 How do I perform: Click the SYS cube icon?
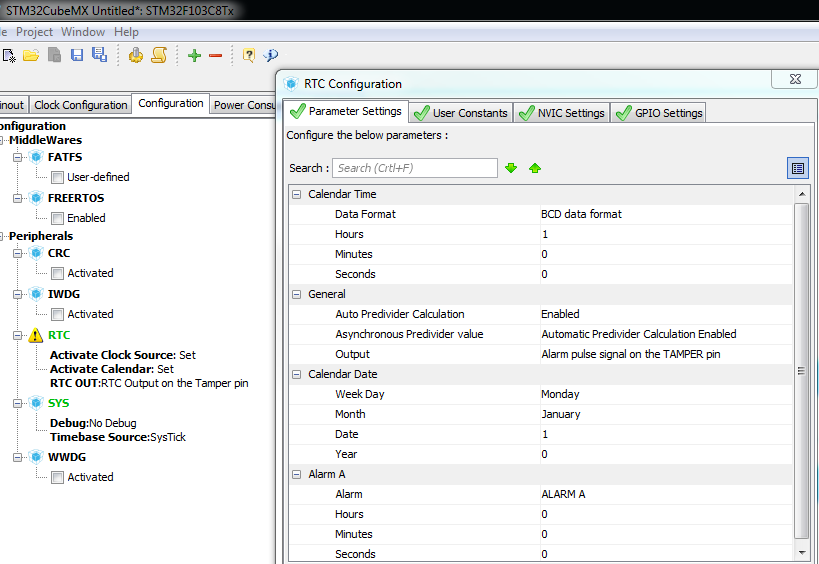pyautogui.click(x=36, y=403)
